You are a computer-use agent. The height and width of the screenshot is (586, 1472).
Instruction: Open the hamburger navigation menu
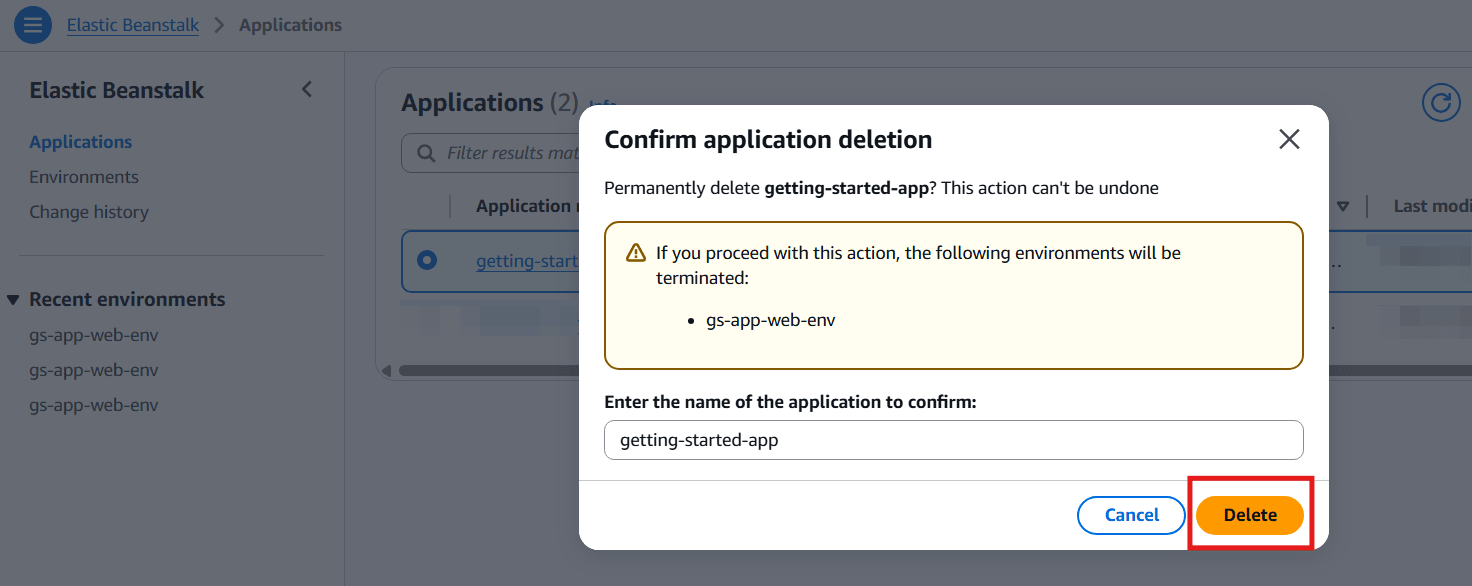tap(32, 25)
